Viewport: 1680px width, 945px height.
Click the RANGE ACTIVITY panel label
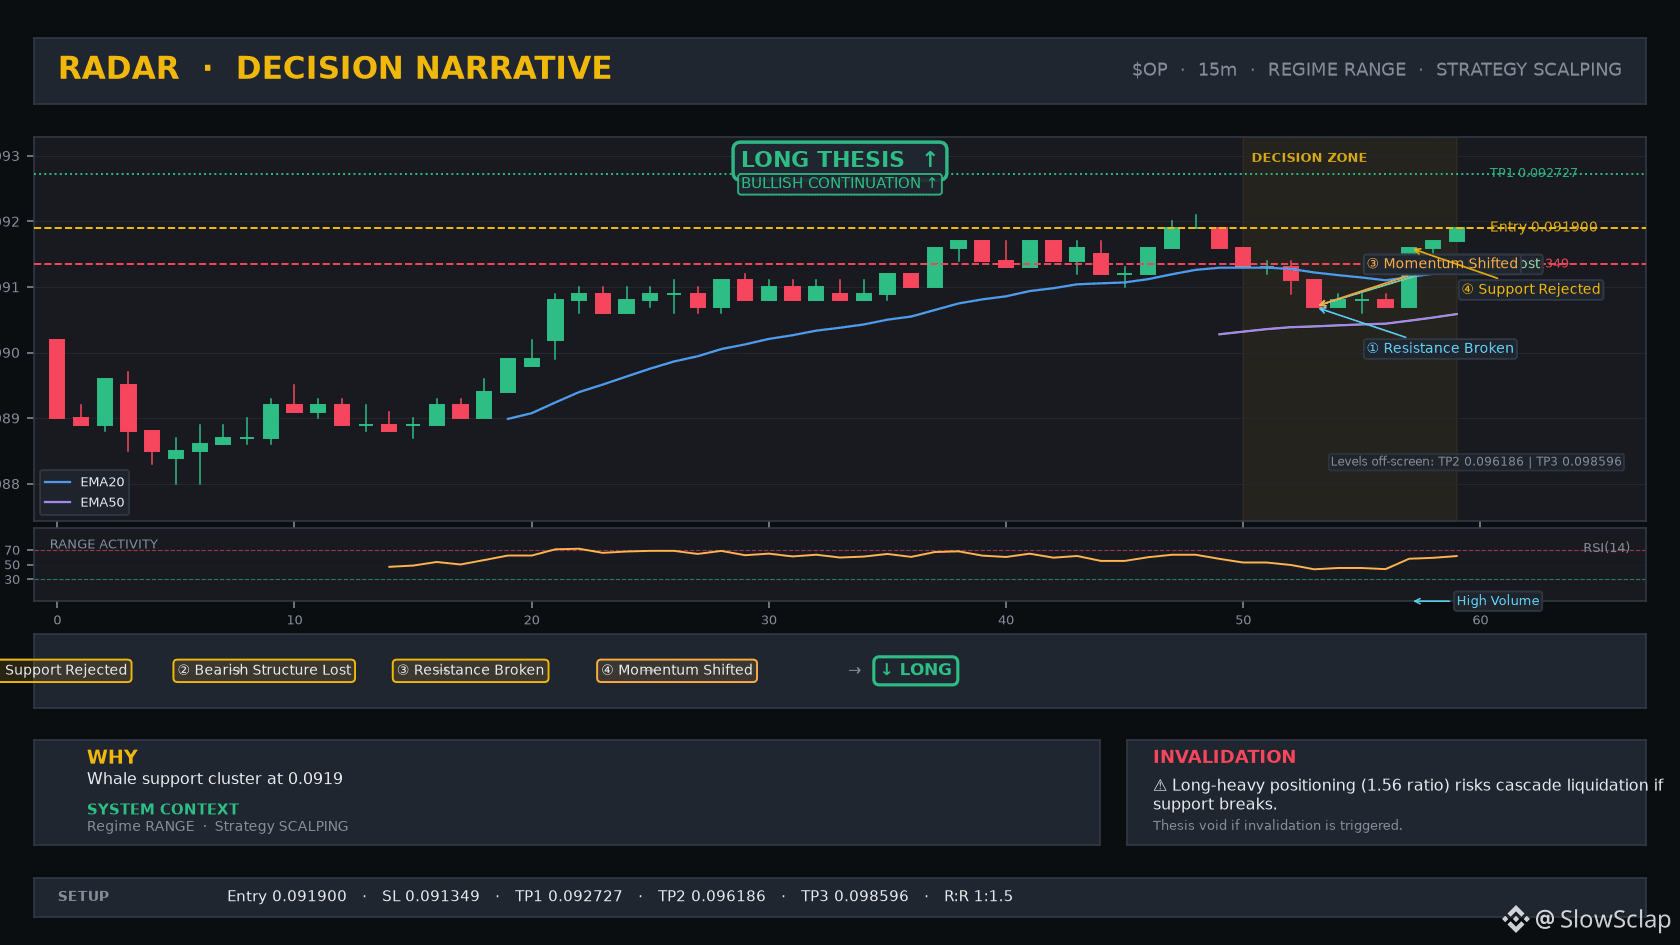point(104,545)
